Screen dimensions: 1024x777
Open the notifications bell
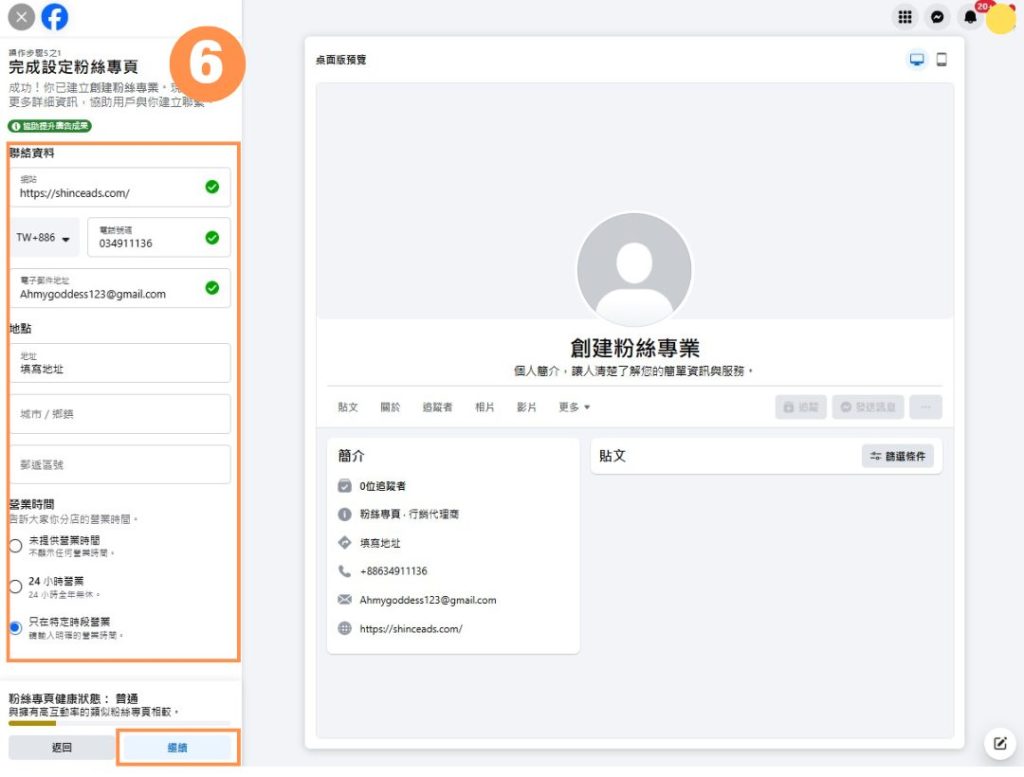(x=969, y=17)
